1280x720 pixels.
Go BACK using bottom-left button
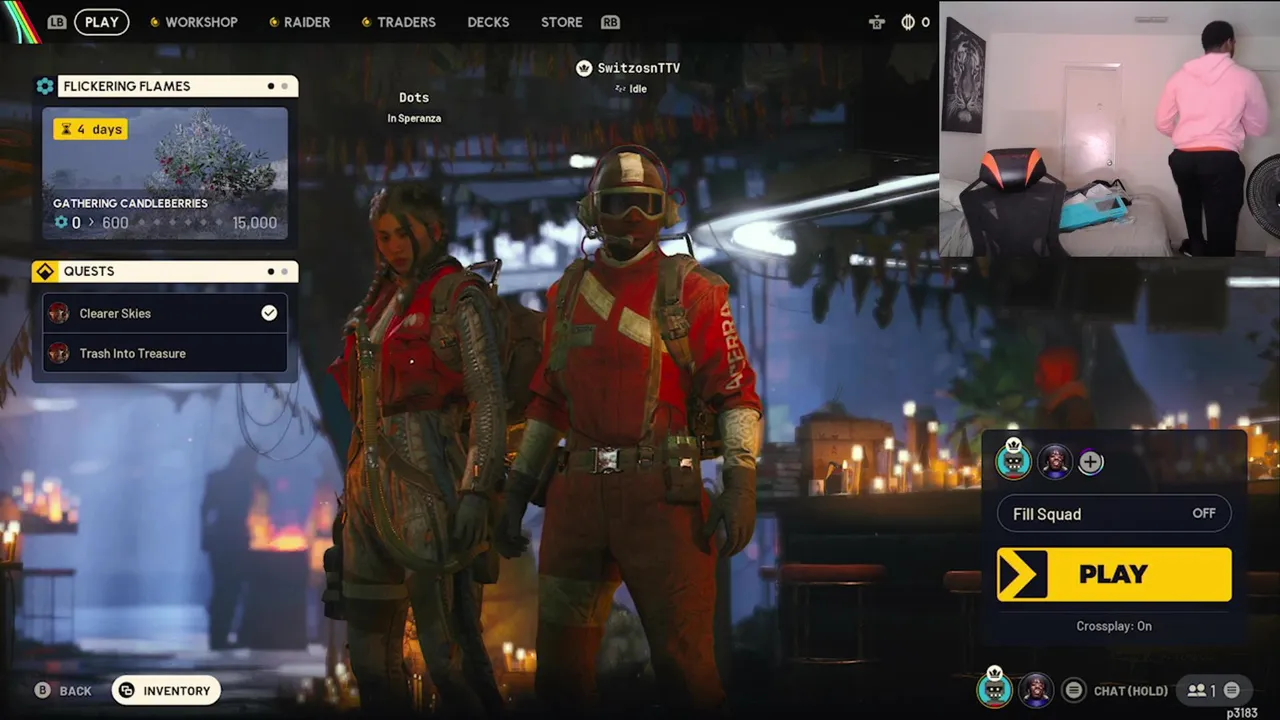pyautogui.click(x=63, y=691)
